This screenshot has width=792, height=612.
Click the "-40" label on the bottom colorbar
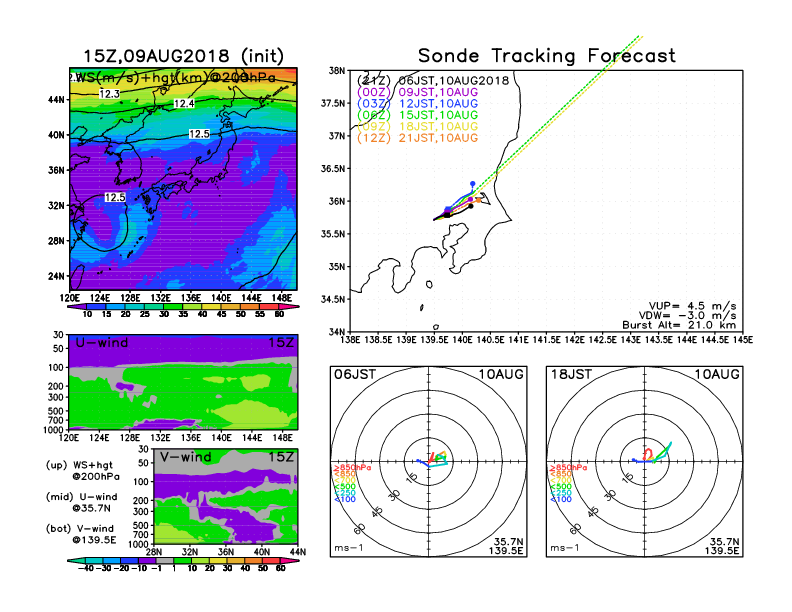86,568
